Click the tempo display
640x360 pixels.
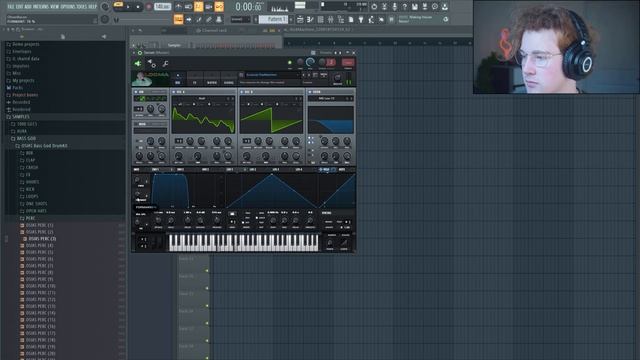coord(162,7)
